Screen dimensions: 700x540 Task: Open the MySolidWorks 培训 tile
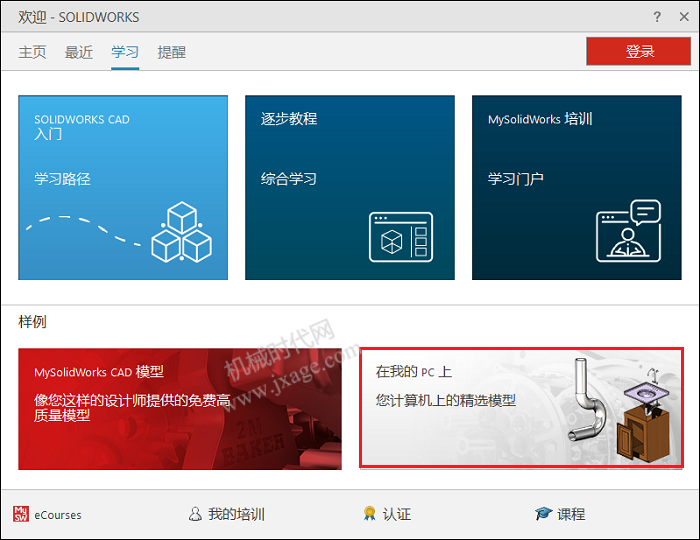coord(576,187)
